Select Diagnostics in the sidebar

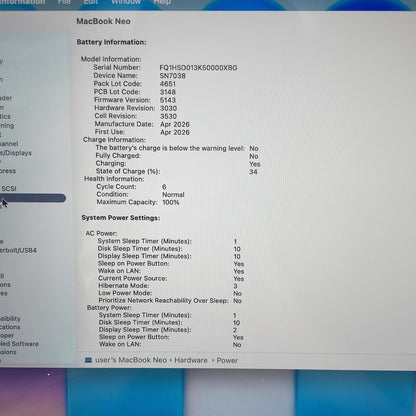(5, 116)
